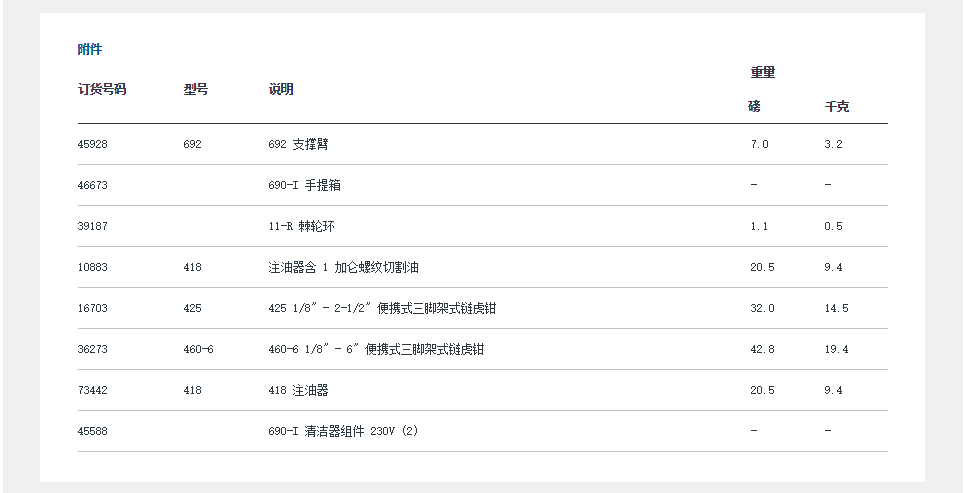The width and height of the screenshot is (965, 493).
Task: Click order number 39187
Action: [x=92, y=226]
